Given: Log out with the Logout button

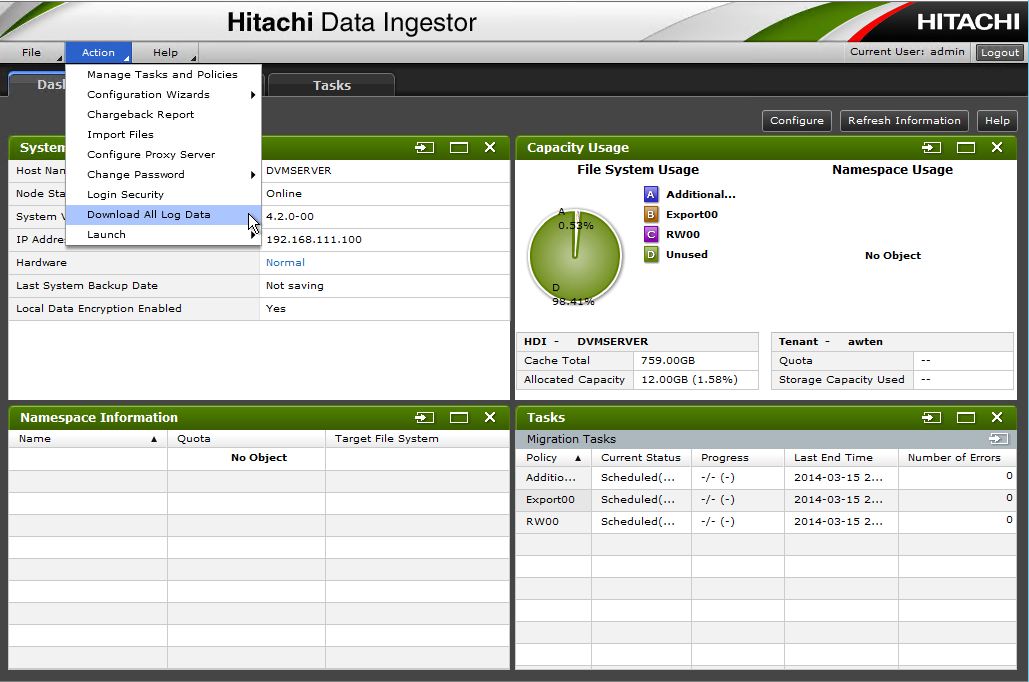Looking at the screenshot, I should [999, 53].
